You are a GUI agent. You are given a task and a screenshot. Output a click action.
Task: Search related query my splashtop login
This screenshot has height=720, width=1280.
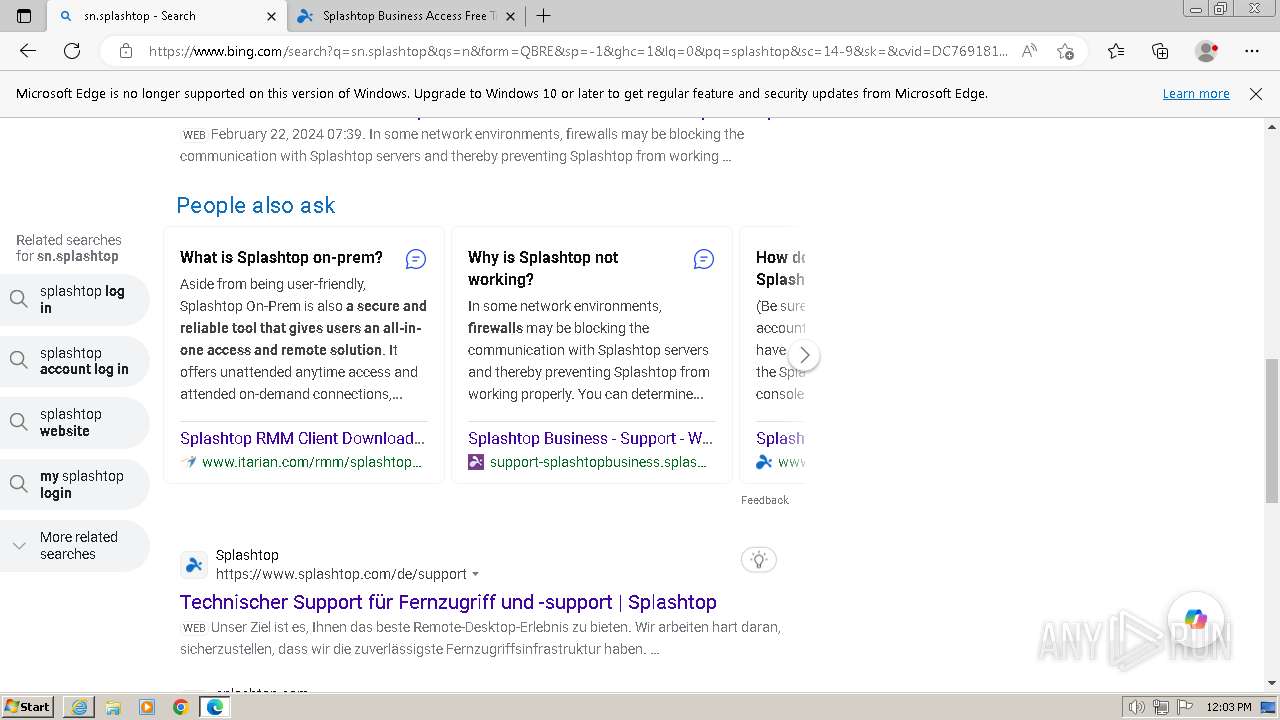pos(75,484)
